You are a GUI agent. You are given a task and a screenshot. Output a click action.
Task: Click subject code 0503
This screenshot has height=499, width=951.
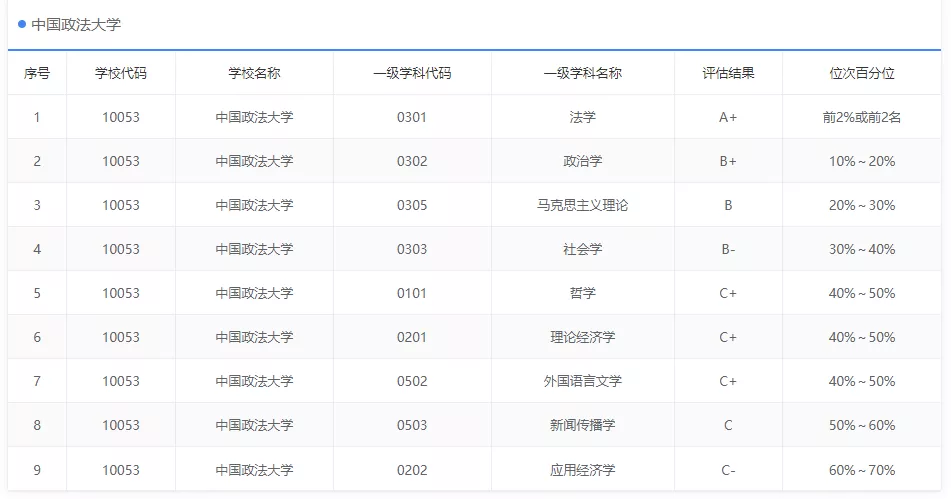tap(412, 425)
